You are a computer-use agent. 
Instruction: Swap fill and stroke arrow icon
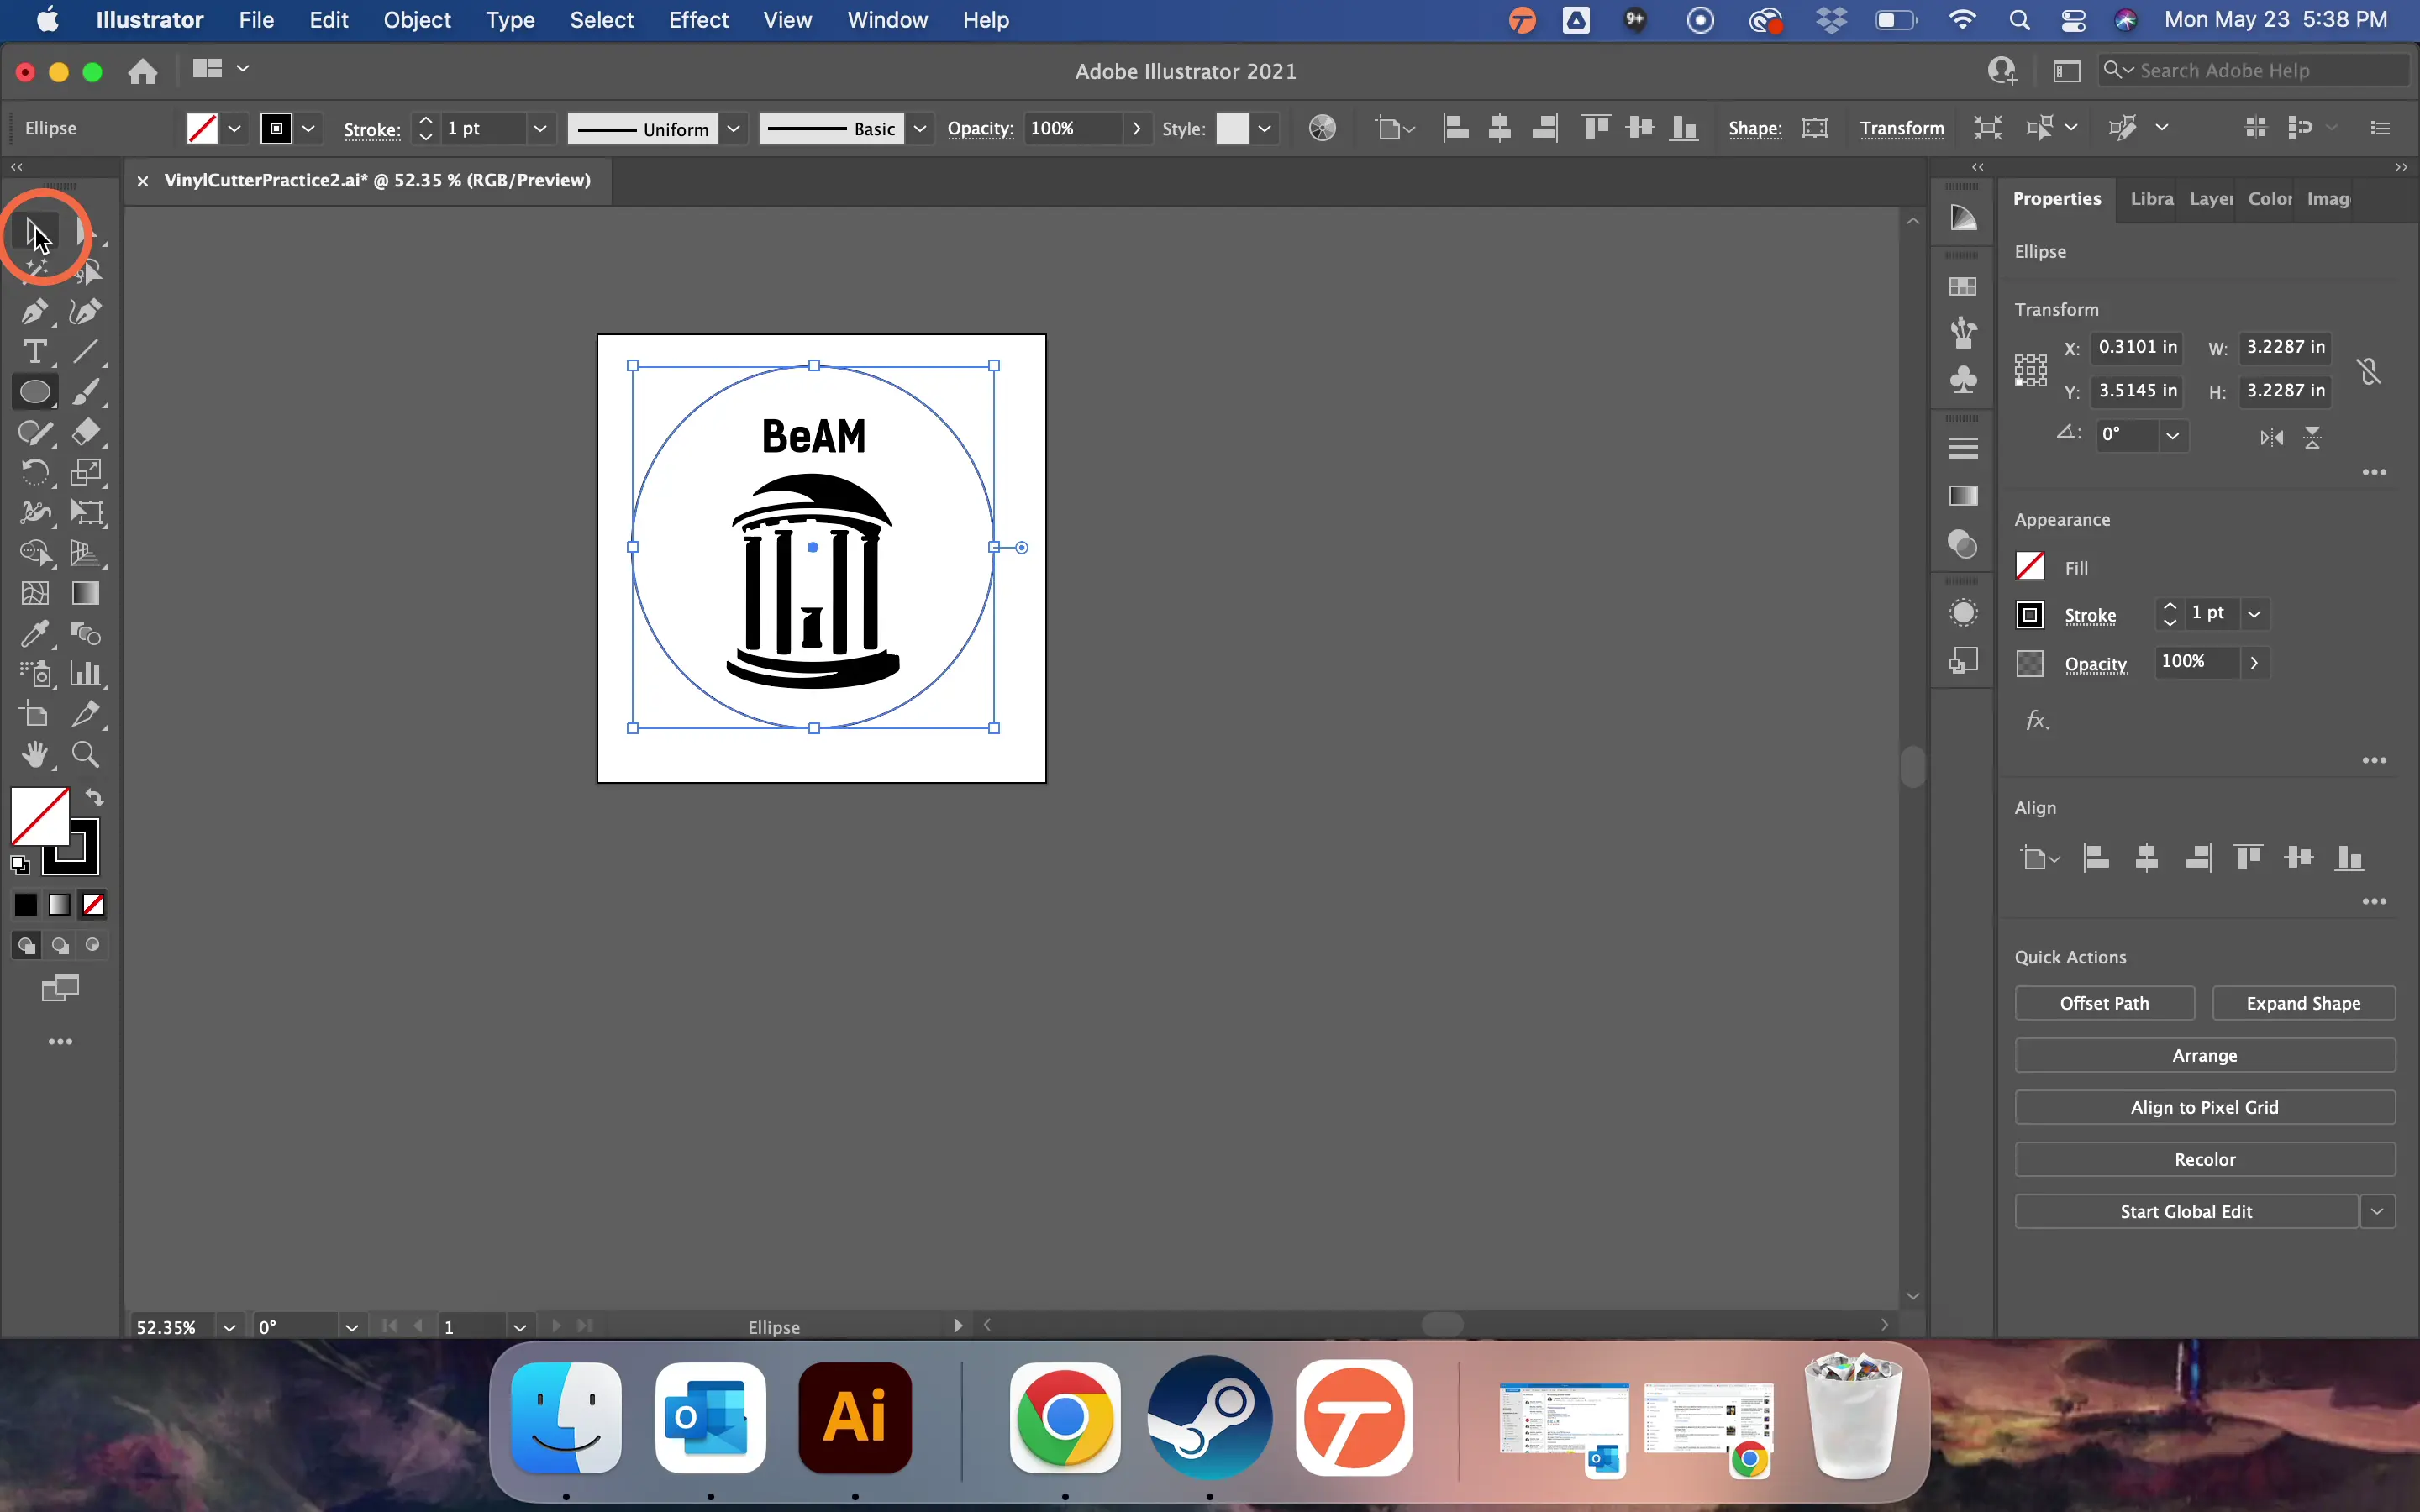(94, 798)
